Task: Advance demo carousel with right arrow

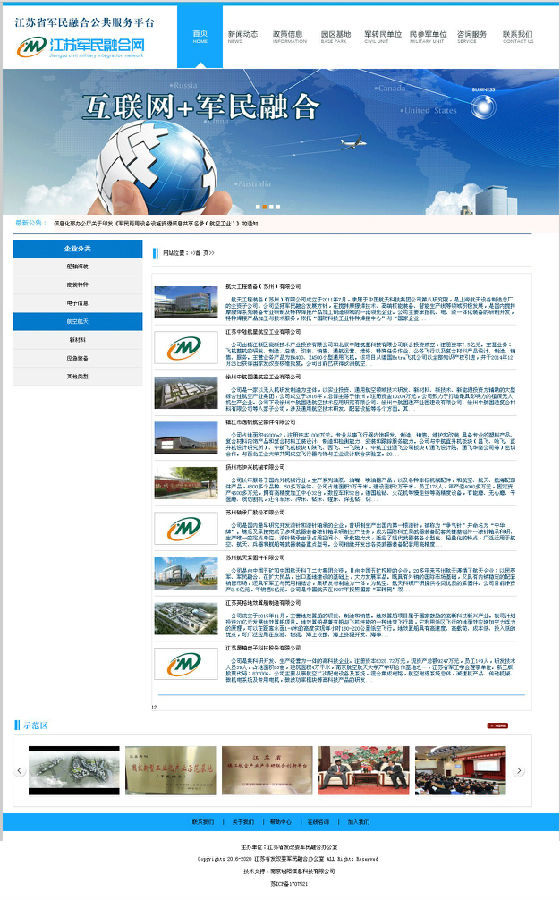Action: click(x=519, y=771)
